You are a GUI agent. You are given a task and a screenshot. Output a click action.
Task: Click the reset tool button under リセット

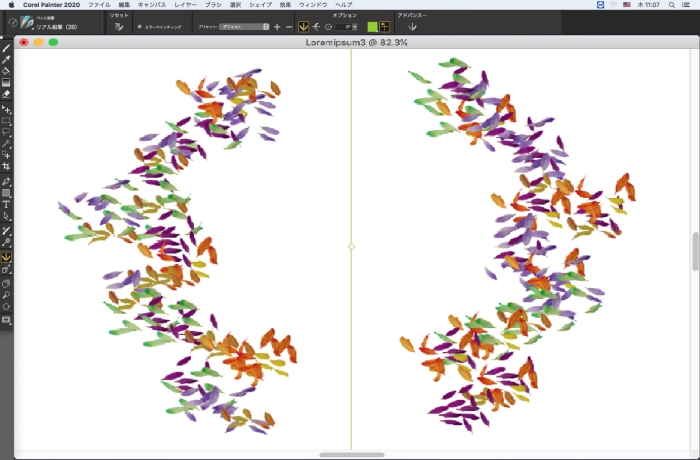coord(118,27)
